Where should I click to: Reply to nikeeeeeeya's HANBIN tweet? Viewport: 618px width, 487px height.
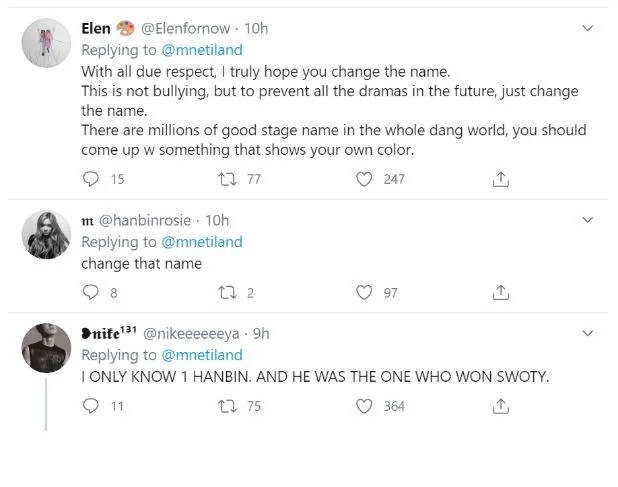[91, 406]
